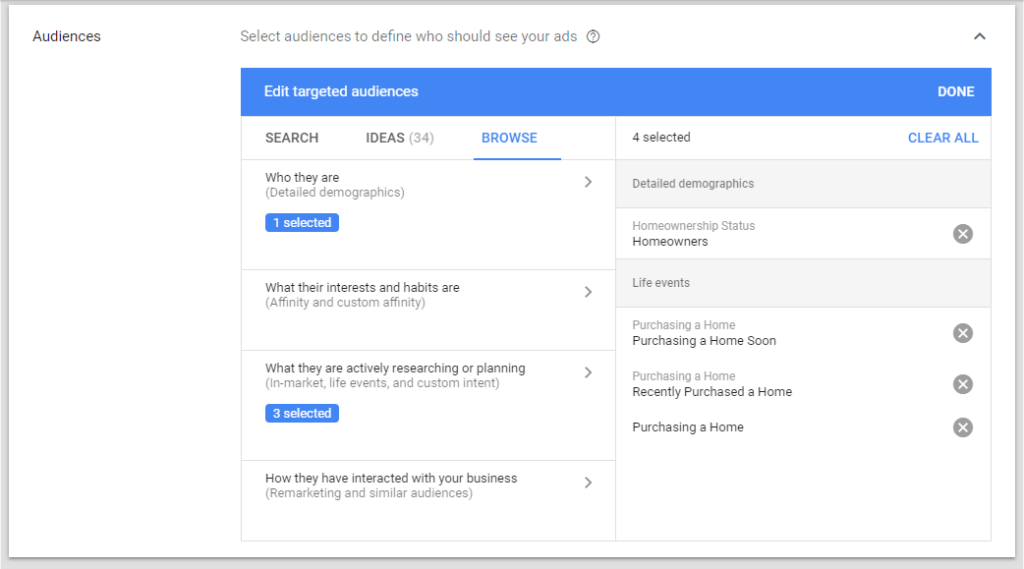Expand interests and habits chevron arrow
Image resolution: width=1024 pixels, height=569 pixels.
(588, 292)
